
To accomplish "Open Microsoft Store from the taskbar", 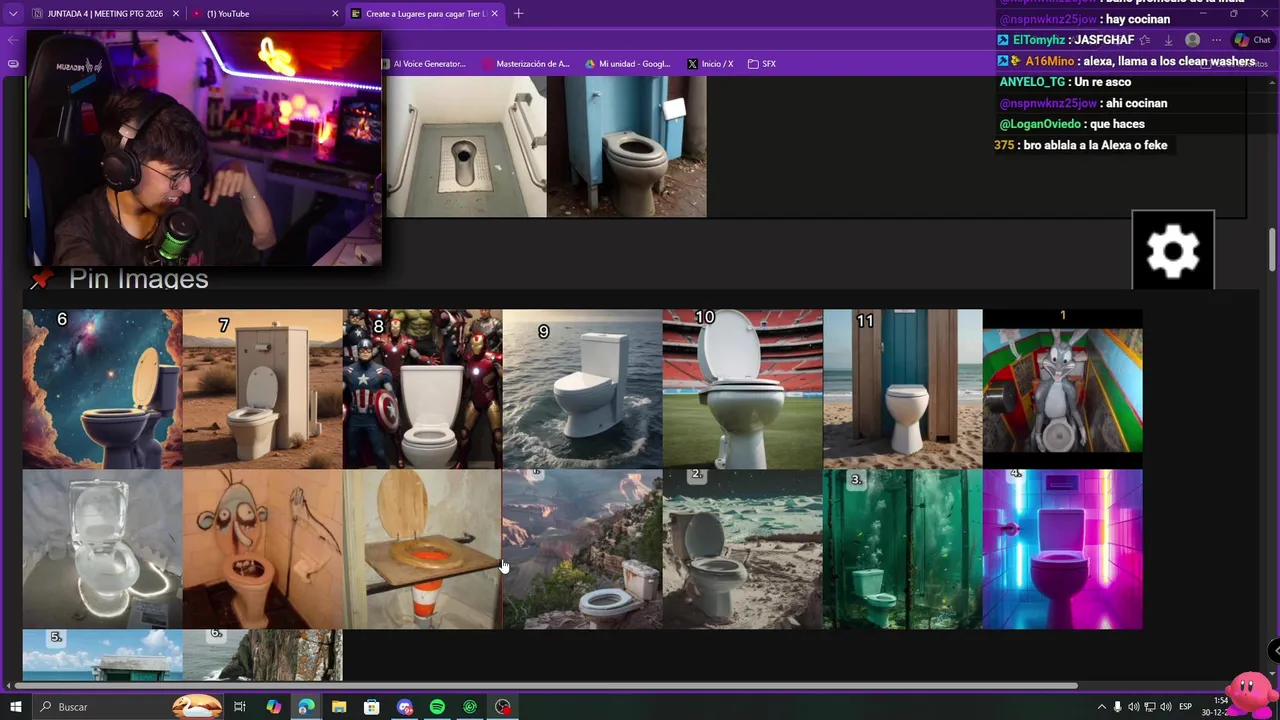I will pyautogui.click(x=371, y=707).
